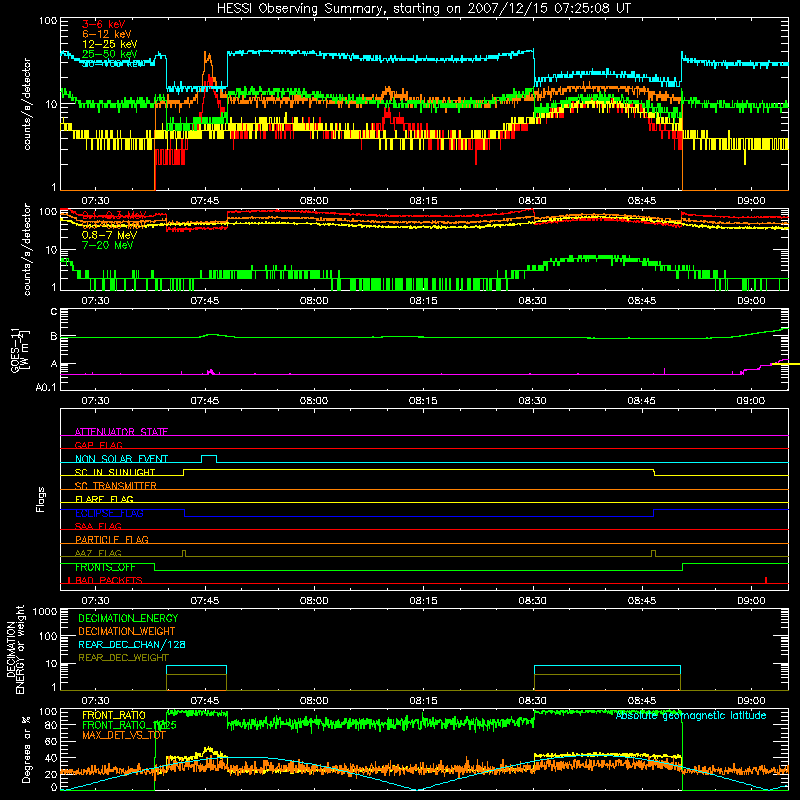Click the GAP_FLAG label

tap(98, 445)
